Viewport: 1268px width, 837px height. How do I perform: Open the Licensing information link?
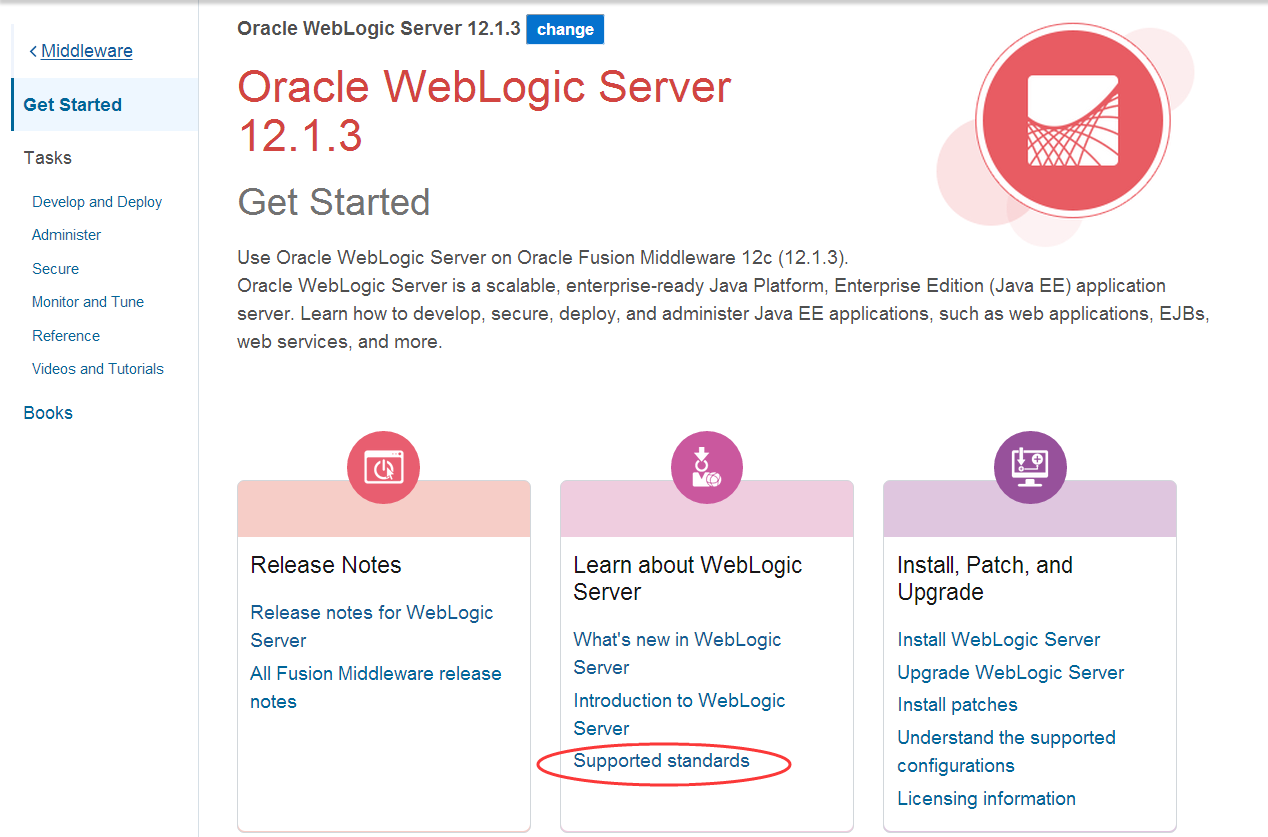pos(987,799)
